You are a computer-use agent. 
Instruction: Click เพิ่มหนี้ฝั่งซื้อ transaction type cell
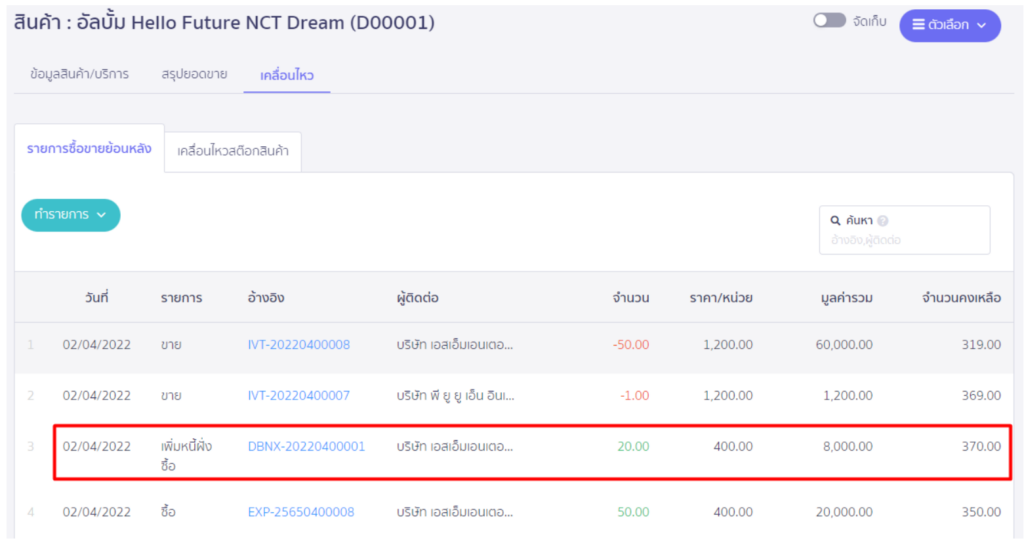click(186, 456)
